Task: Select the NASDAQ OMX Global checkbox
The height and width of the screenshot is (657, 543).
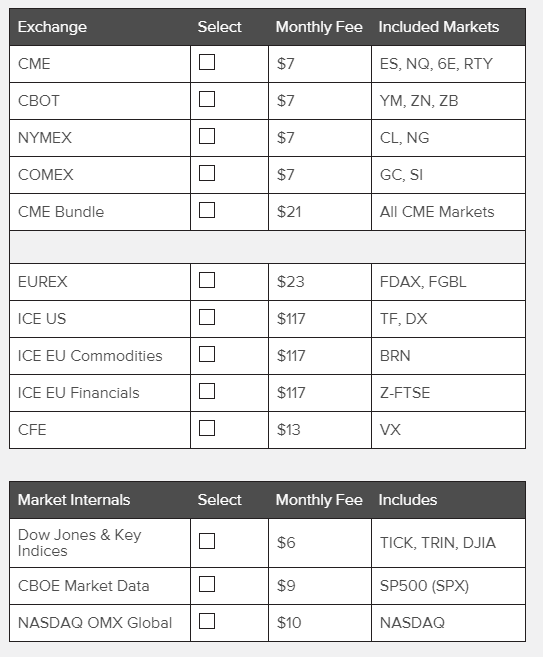Action: coord(207,621)
